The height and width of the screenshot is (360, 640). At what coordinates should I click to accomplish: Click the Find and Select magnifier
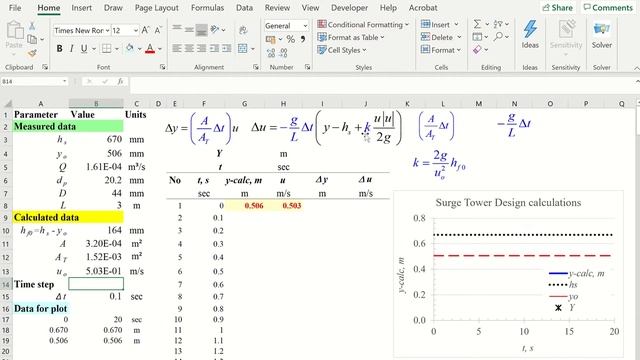point(498,37)
